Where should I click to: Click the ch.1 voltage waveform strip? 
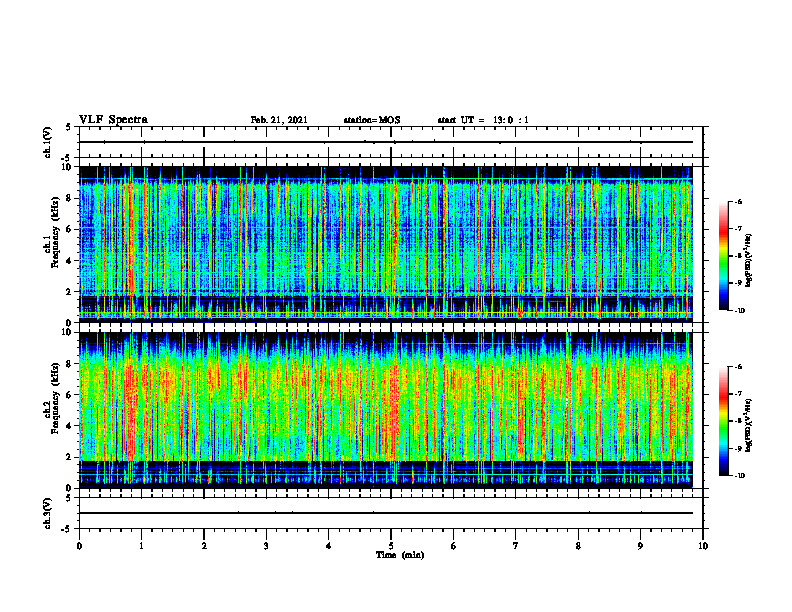tap(391, 142)
